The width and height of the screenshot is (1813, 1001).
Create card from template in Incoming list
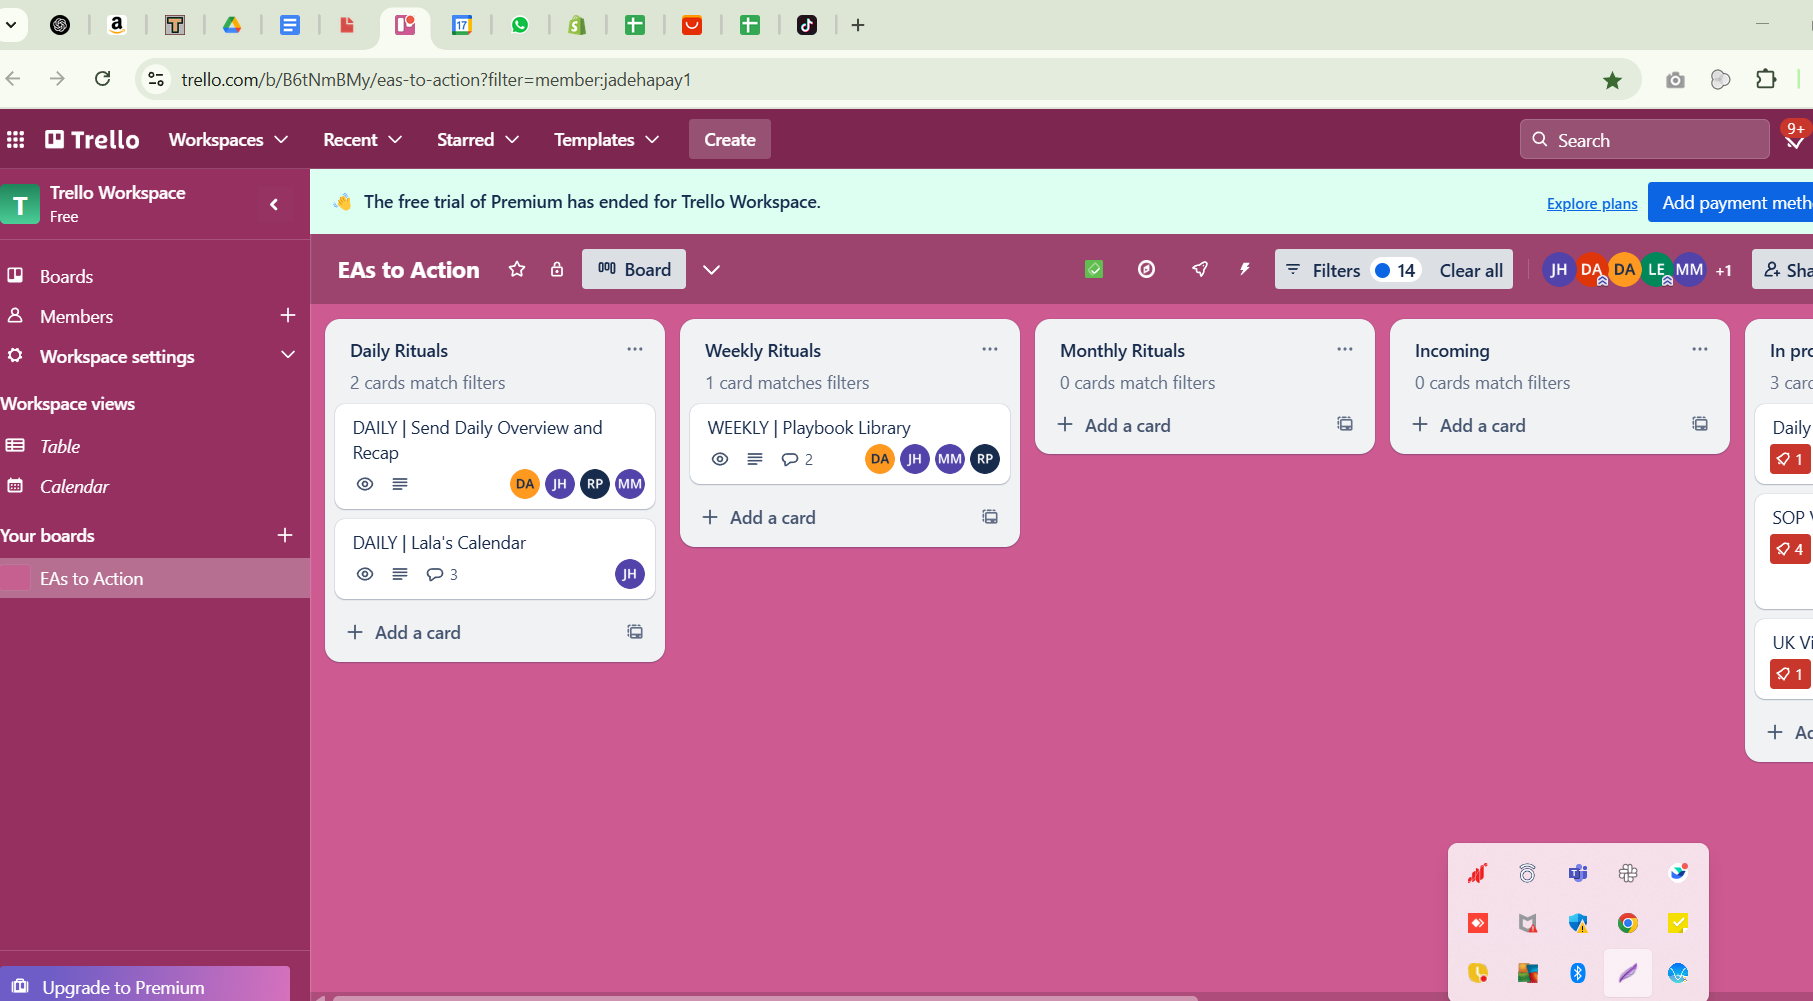coord(1700,424)
